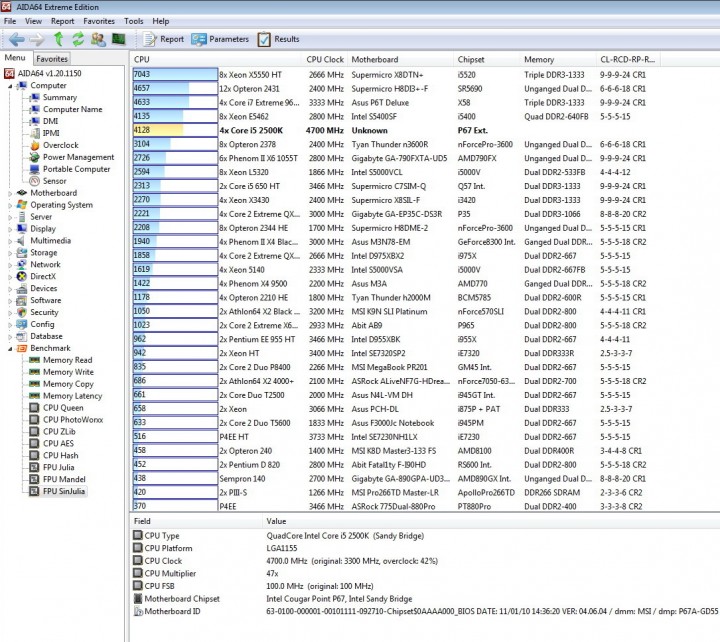Select the CPU Queen benchmark icon

click(34, 408)
